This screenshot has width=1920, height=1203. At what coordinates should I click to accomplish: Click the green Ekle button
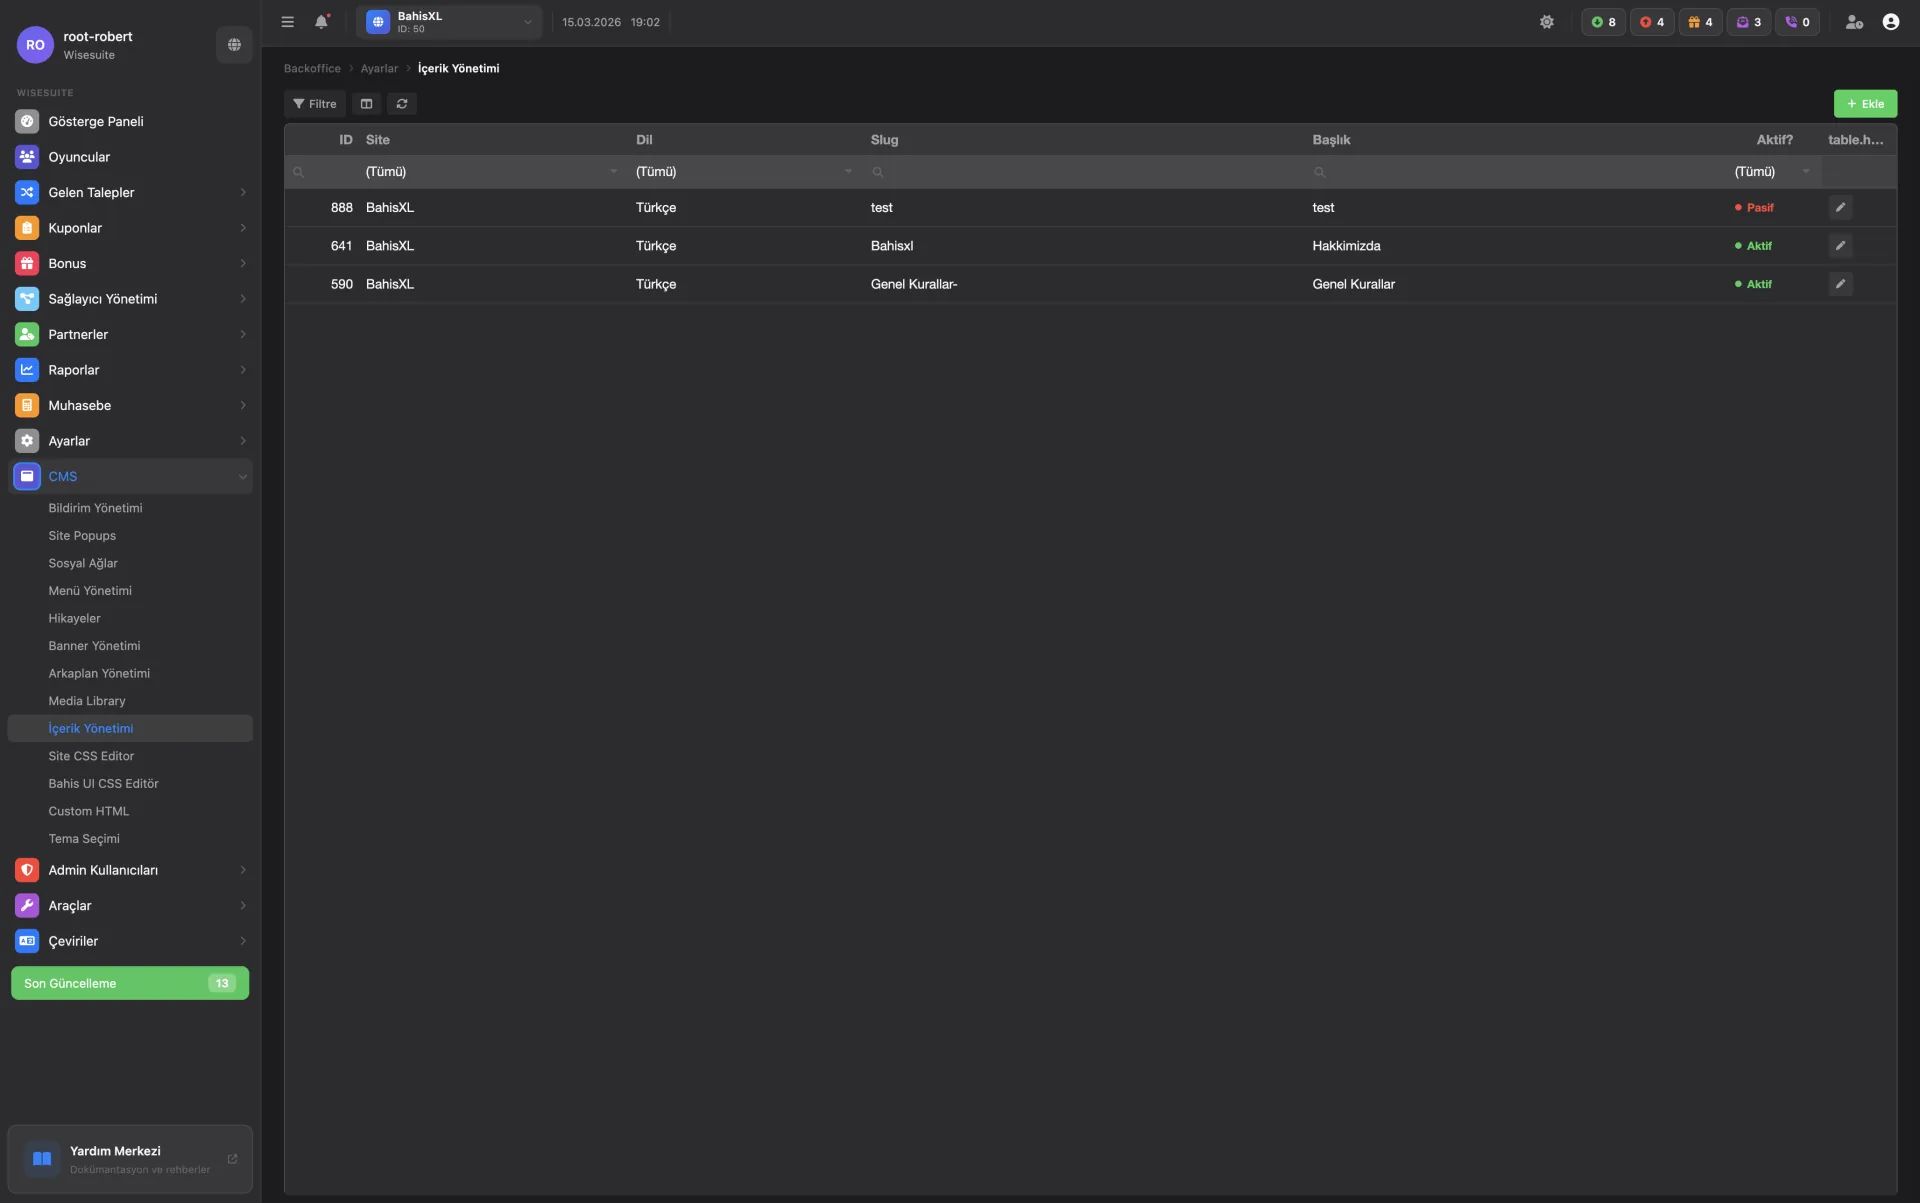(1865, 104)
